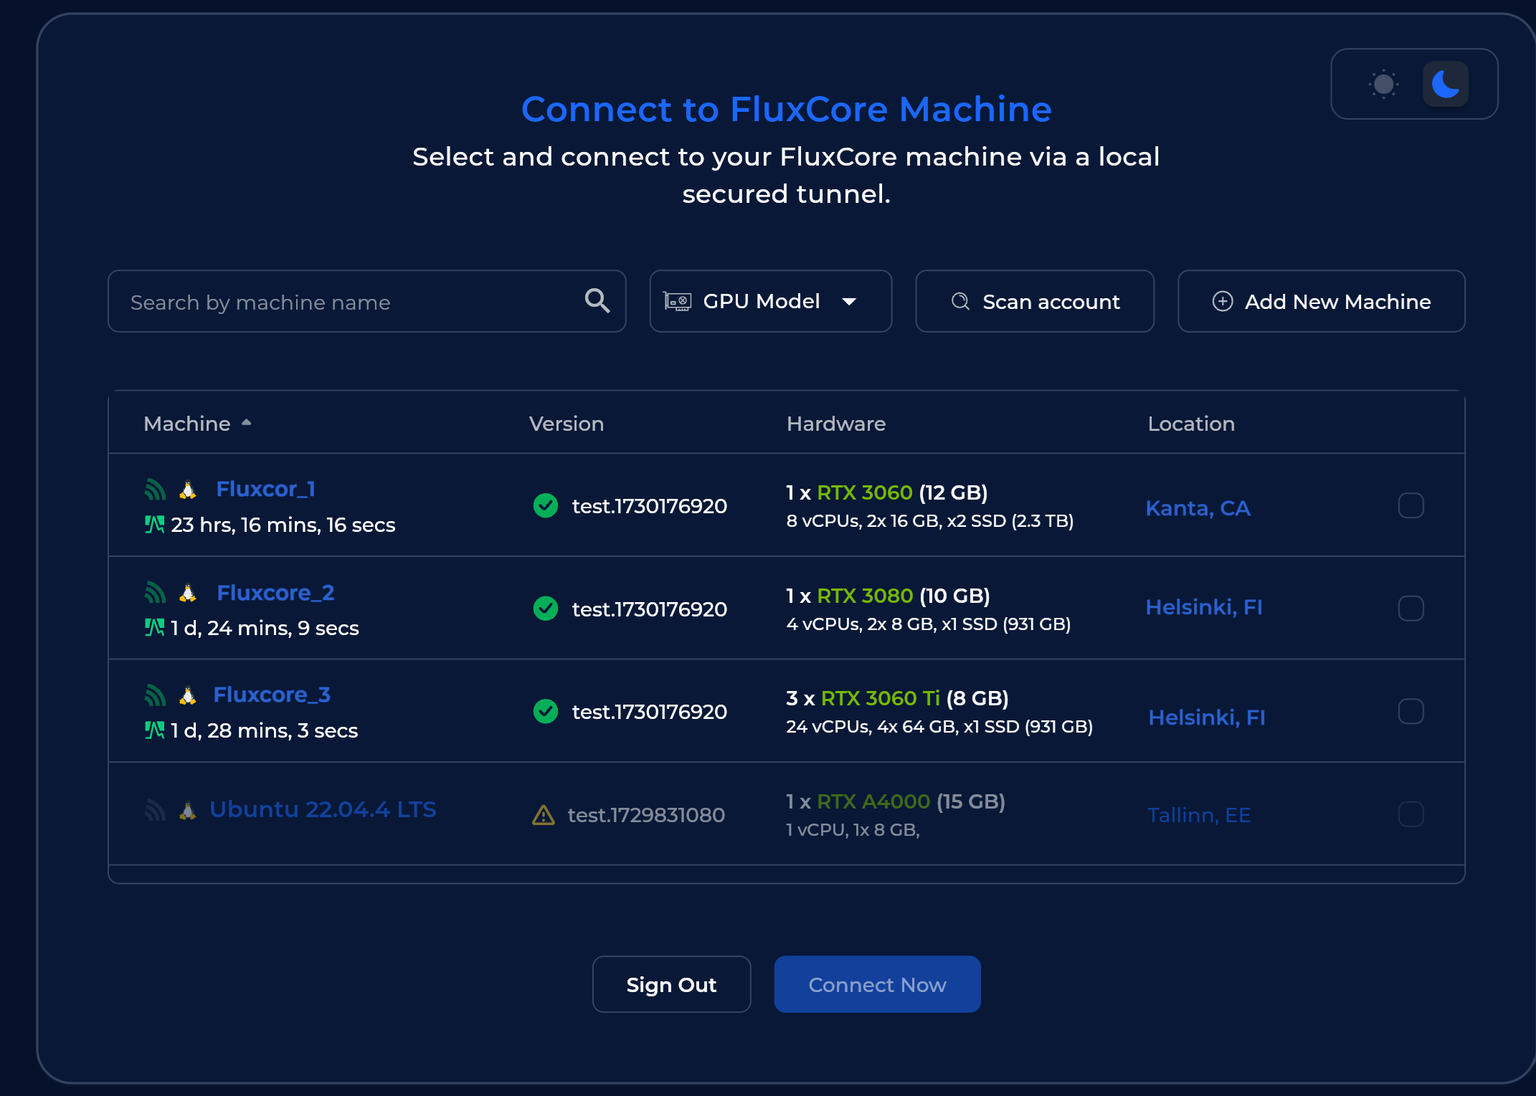Screen dimensions: 1536x1096
Task: Select checkbox for Fluxcore_2 machine
Action: [x=1410, y=608]
